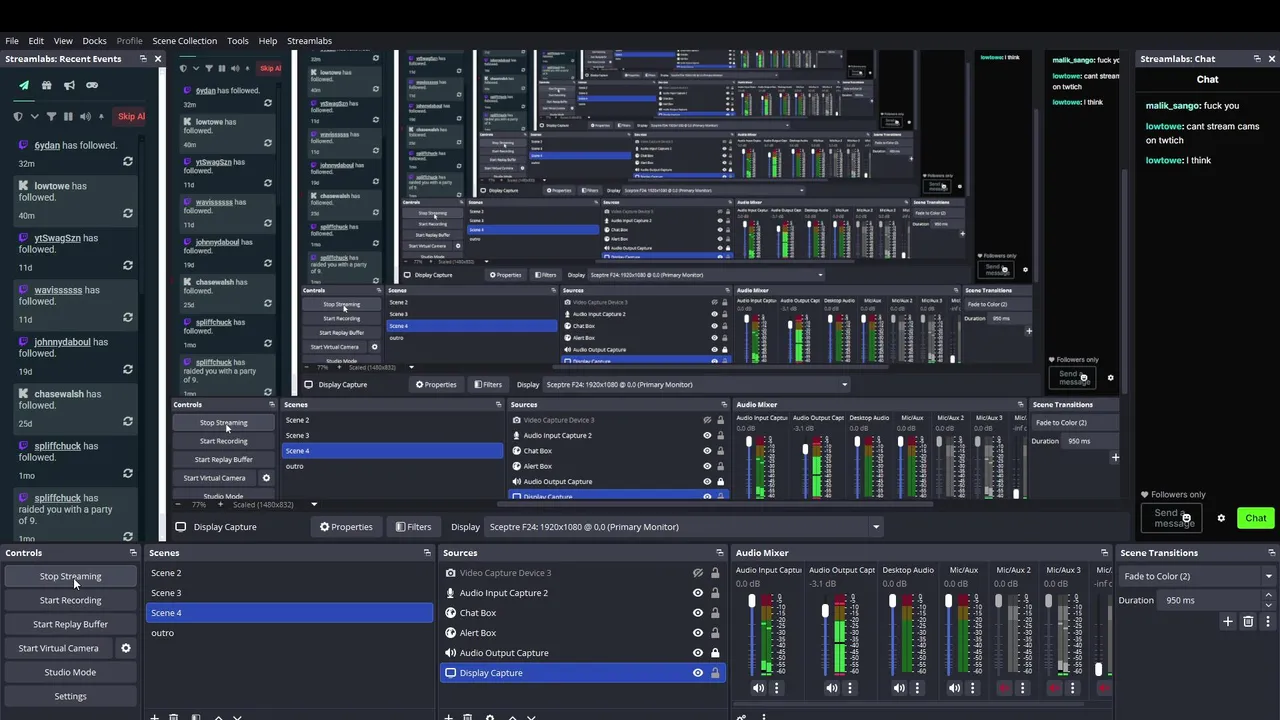Replay the ytSwagSzn follow alert
1280x720 pixels.
[127, 266]
